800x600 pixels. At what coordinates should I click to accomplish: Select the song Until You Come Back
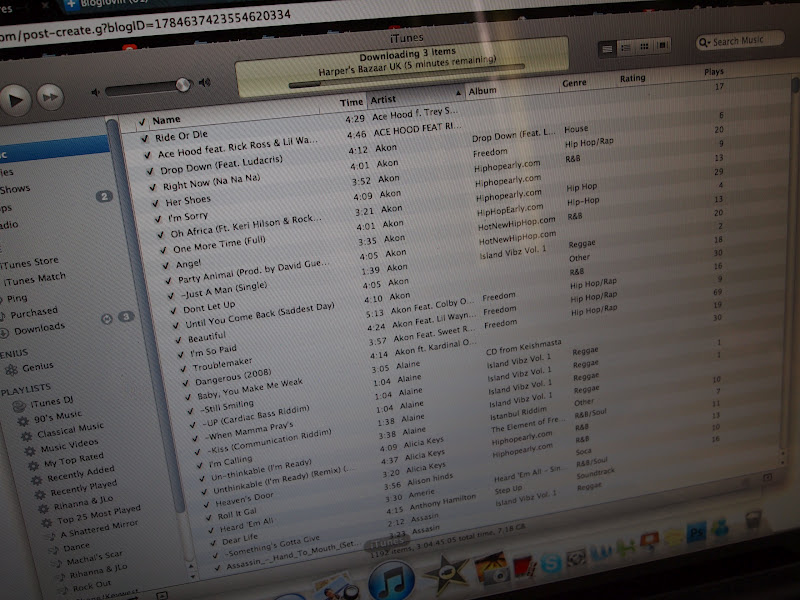260,315
